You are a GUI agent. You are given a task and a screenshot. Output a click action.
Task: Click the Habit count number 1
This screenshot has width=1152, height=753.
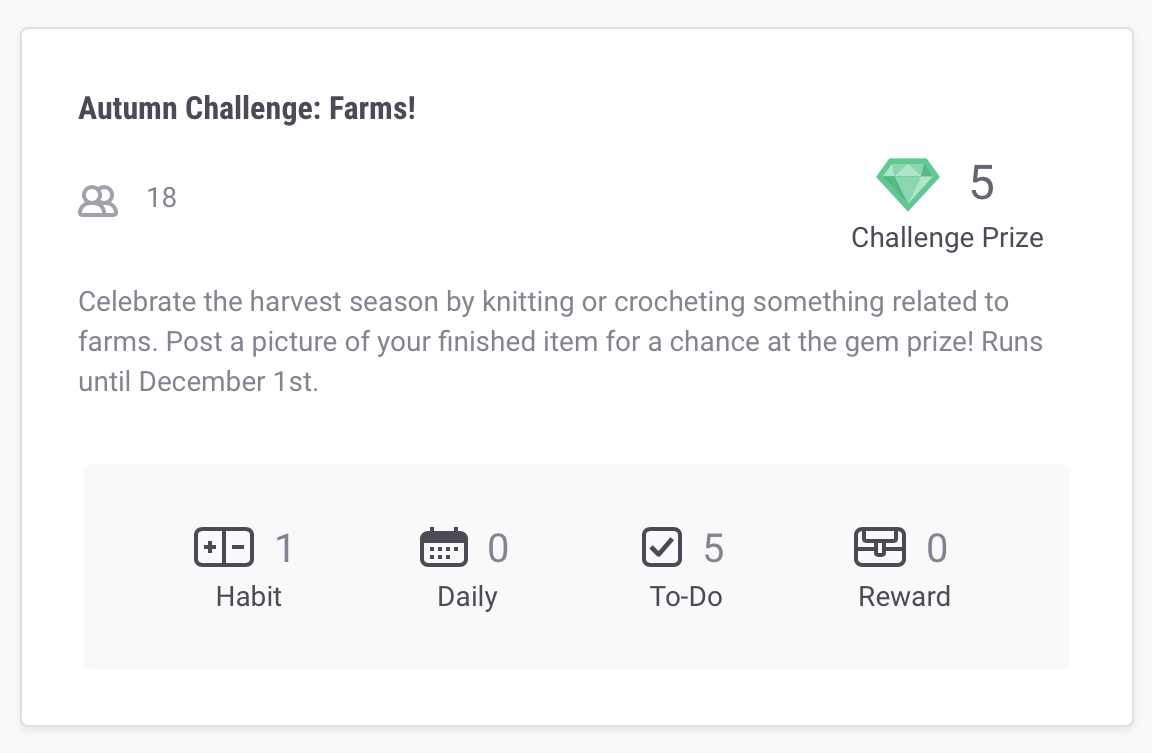coord(285,548)
